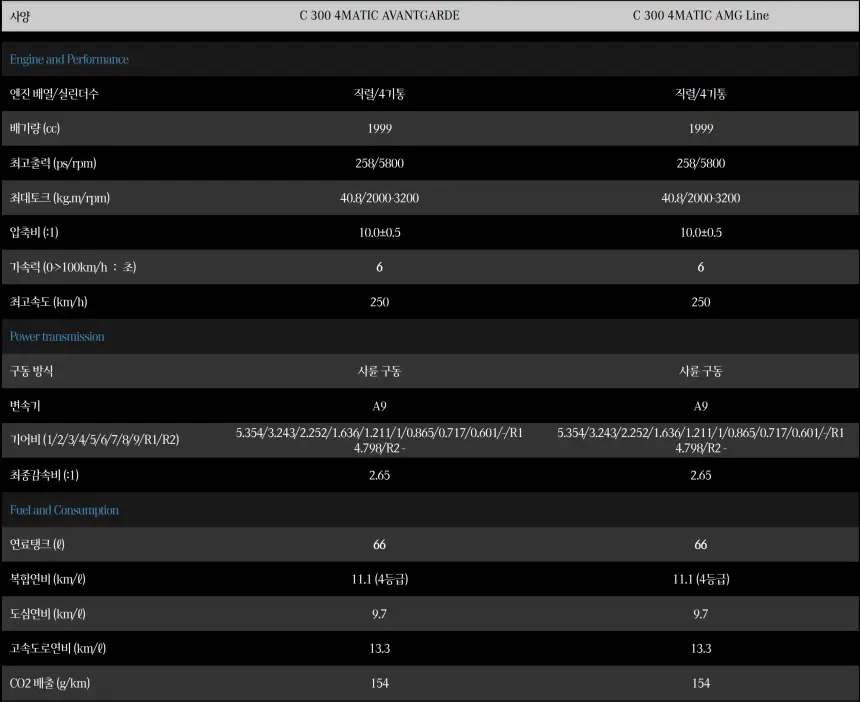Click AMG Line displacement value 1999
Screen dimensions: 860x702
point(701,129)
